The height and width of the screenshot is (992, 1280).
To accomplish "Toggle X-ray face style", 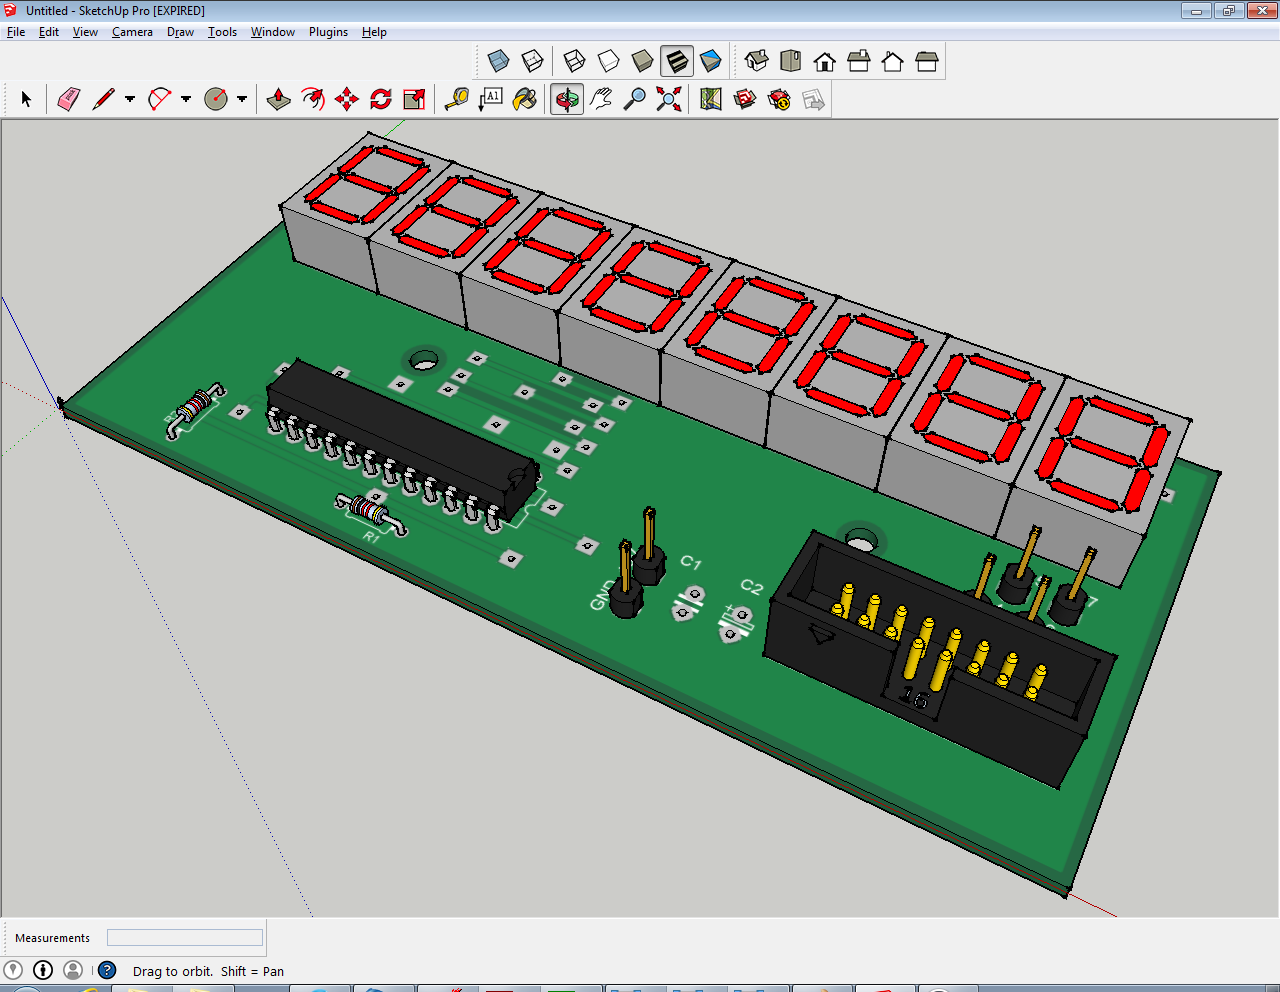I will (498, 61).
